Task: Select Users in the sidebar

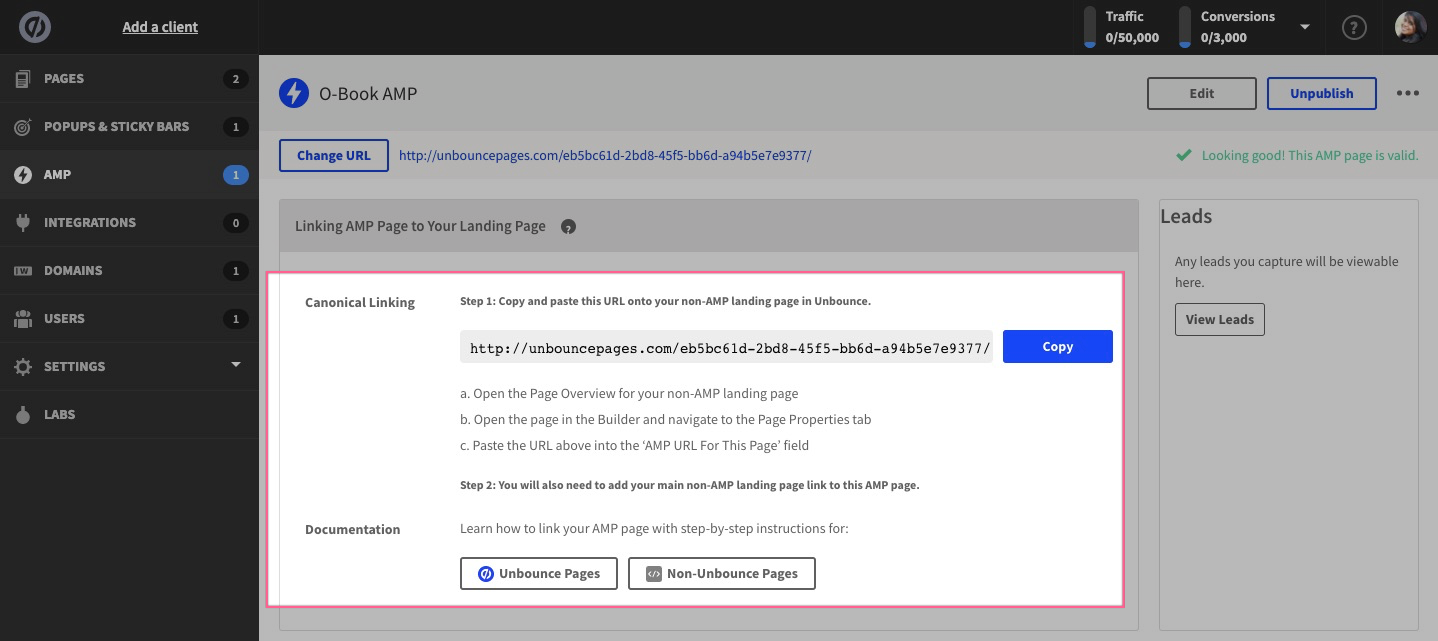Action: 129,319
